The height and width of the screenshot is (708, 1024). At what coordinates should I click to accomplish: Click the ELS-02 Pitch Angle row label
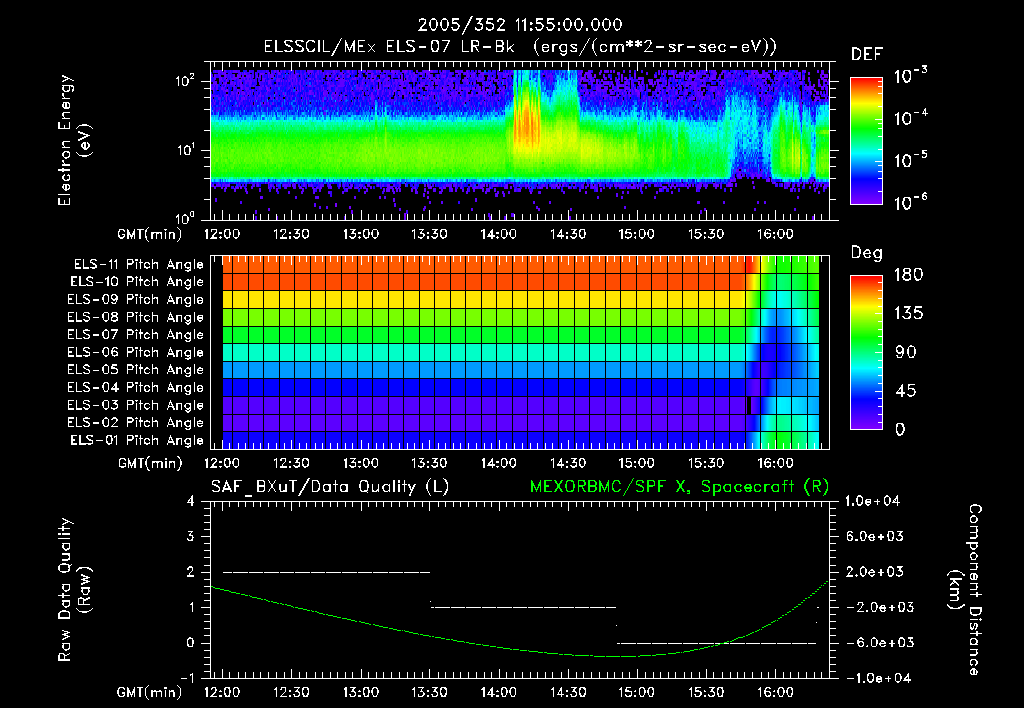[136, 423]
